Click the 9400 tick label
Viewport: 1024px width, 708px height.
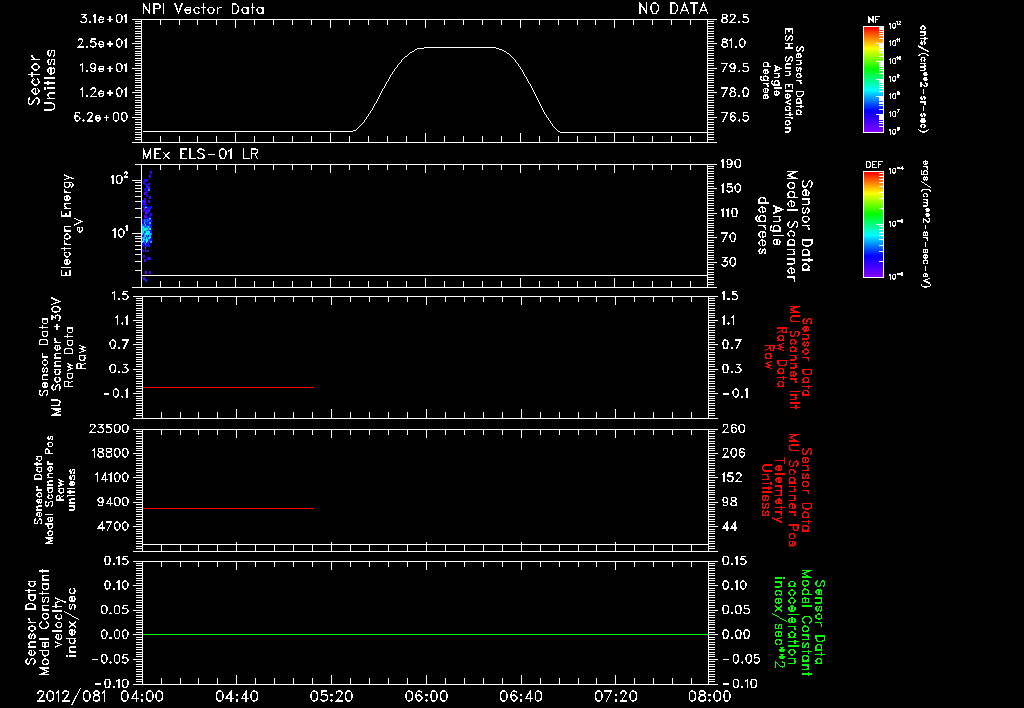(x=113, y=502)
